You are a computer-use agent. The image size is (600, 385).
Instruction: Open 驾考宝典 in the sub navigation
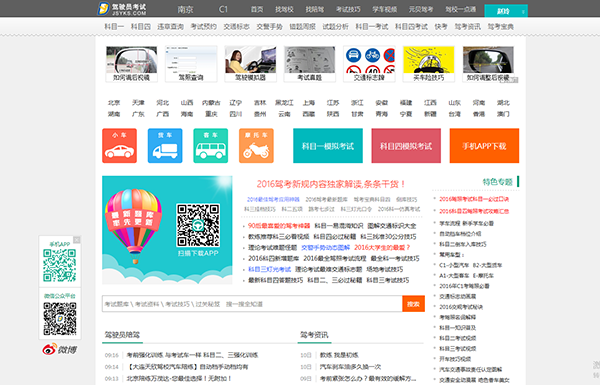(501, 27)
